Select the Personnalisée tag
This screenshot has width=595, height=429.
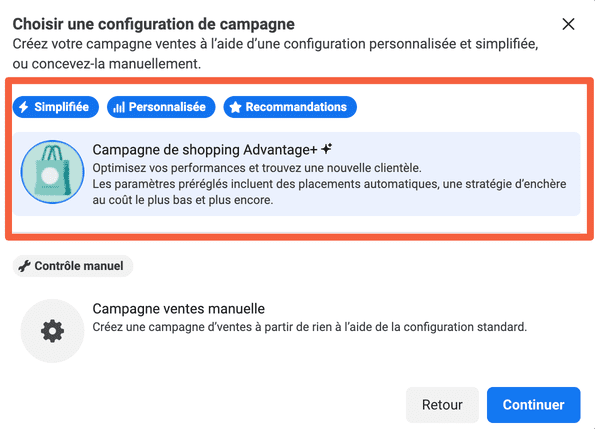(161, 107)
